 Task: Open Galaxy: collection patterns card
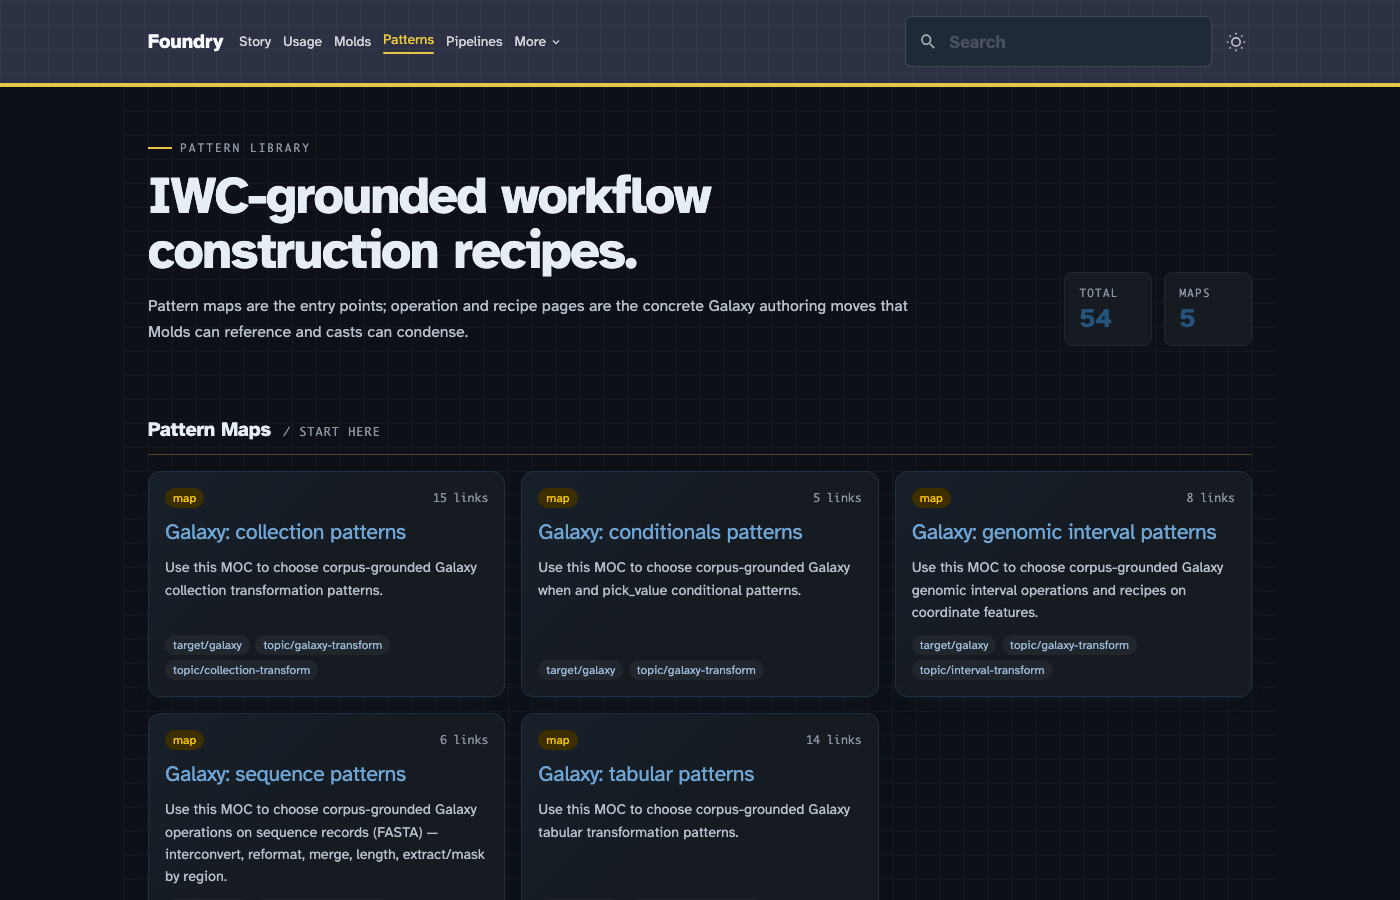pyautogui.click(x=326, y=584)
